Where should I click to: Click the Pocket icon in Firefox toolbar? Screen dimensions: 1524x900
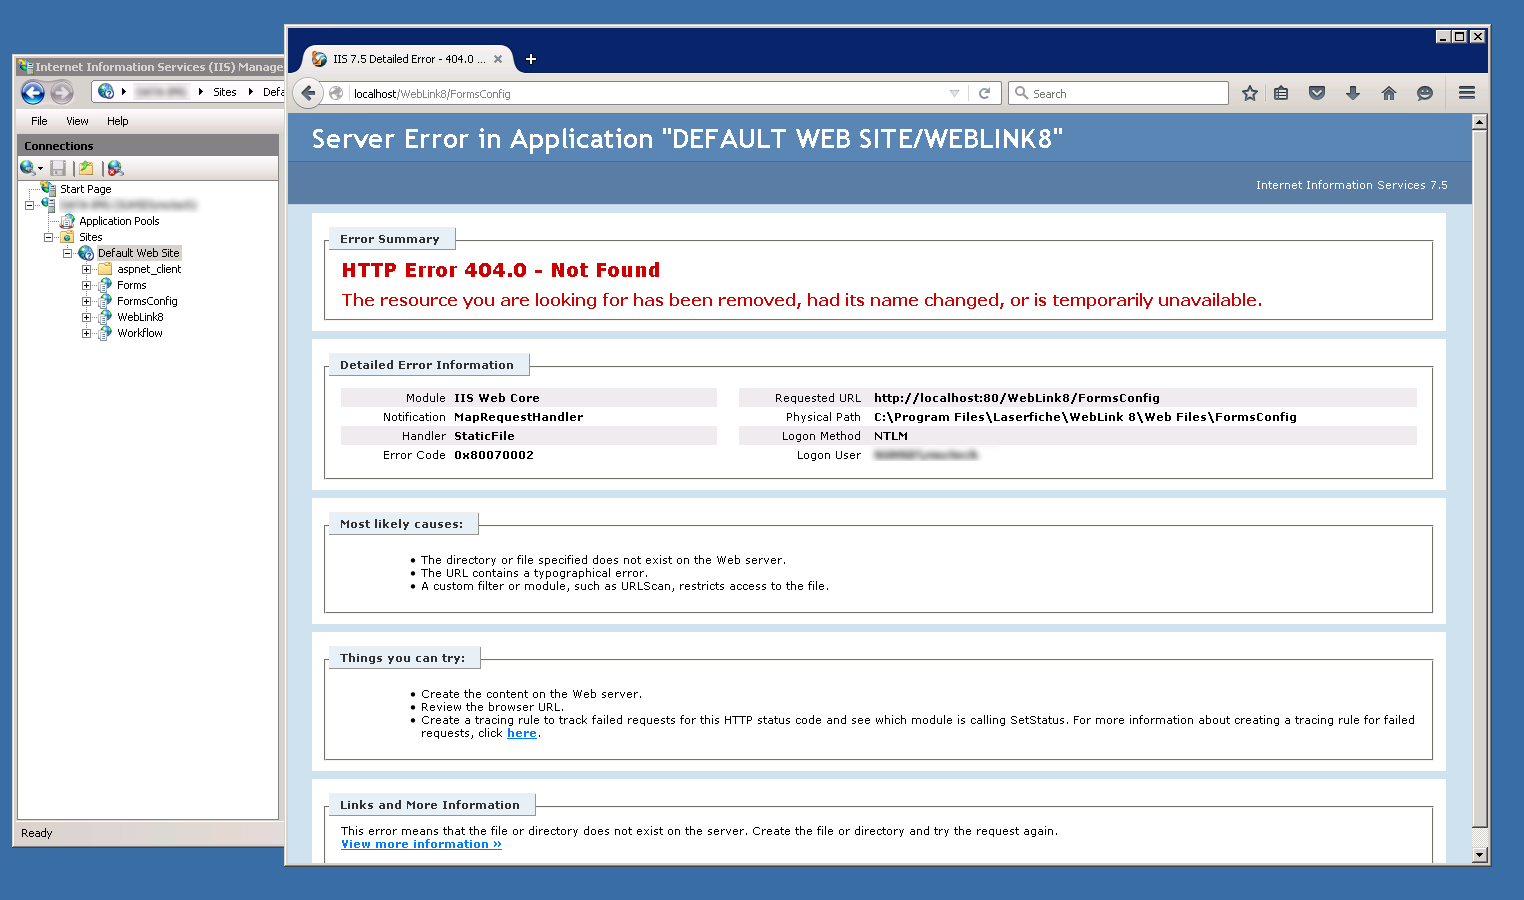click(1317, 93)
